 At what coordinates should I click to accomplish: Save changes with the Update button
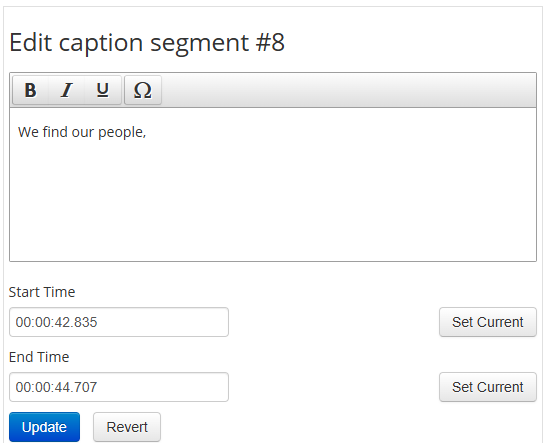[44, 427]
